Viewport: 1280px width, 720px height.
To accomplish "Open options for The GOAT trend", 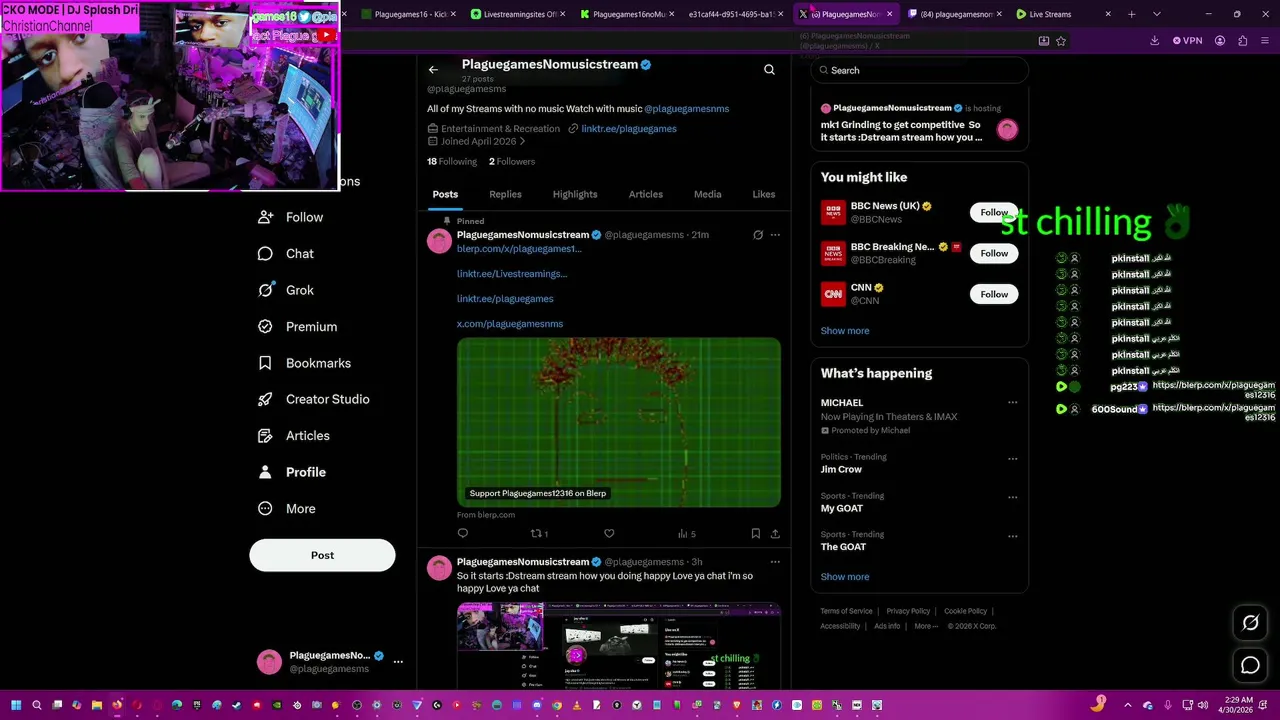I will coord(1012,536).
